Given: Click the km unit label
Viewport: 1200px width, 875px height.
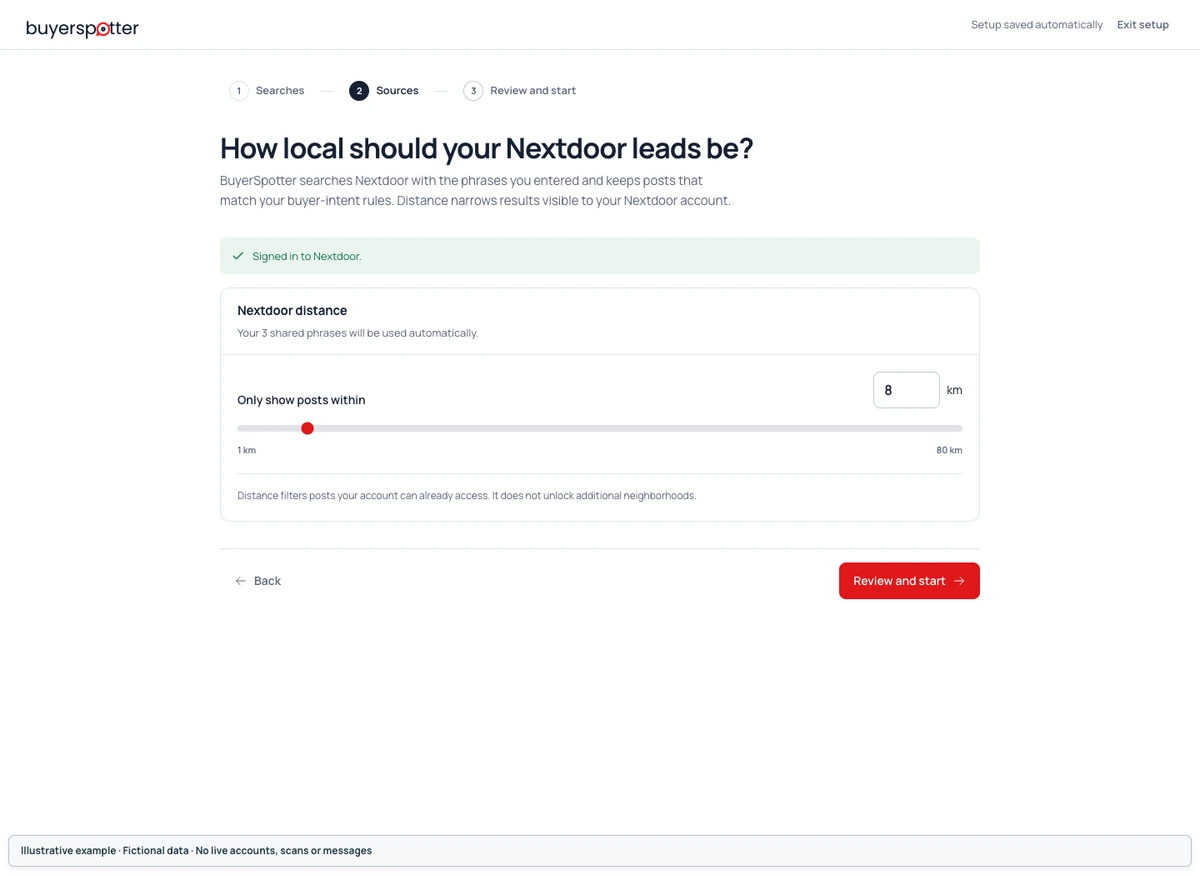Looking at the screenshot, I should tap(954, 390).
